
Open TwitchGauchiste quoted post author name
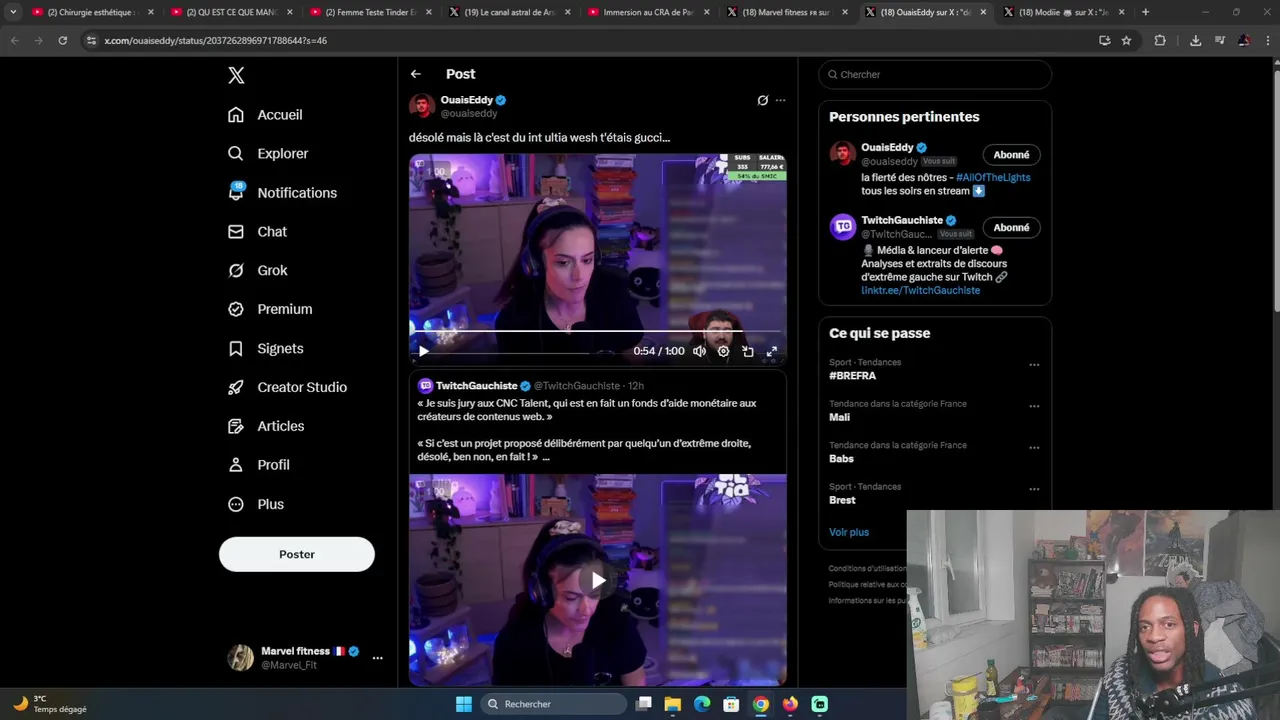pyautogui.click(x=477, y=386)
